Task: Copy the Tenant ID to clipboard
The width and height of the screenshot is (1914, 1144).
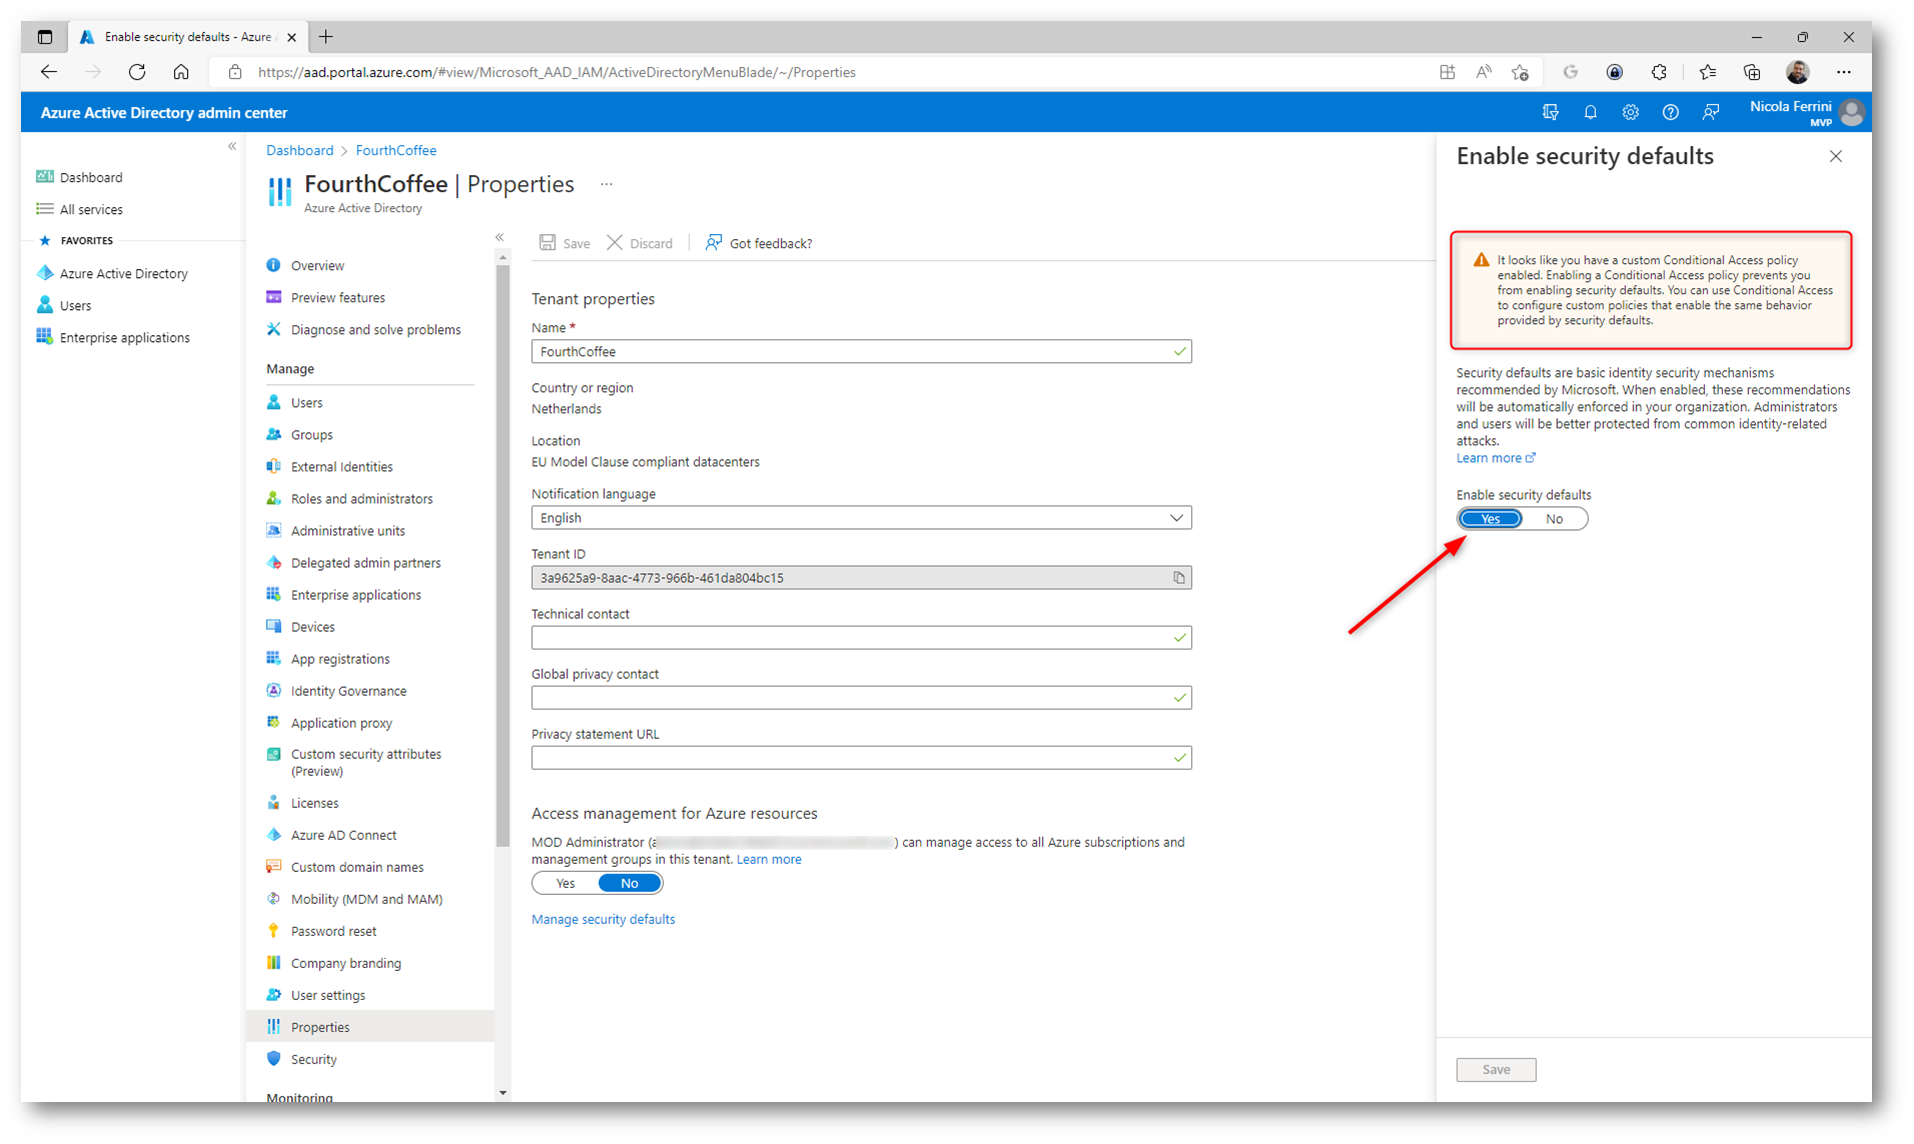Action: point(1179,578)
